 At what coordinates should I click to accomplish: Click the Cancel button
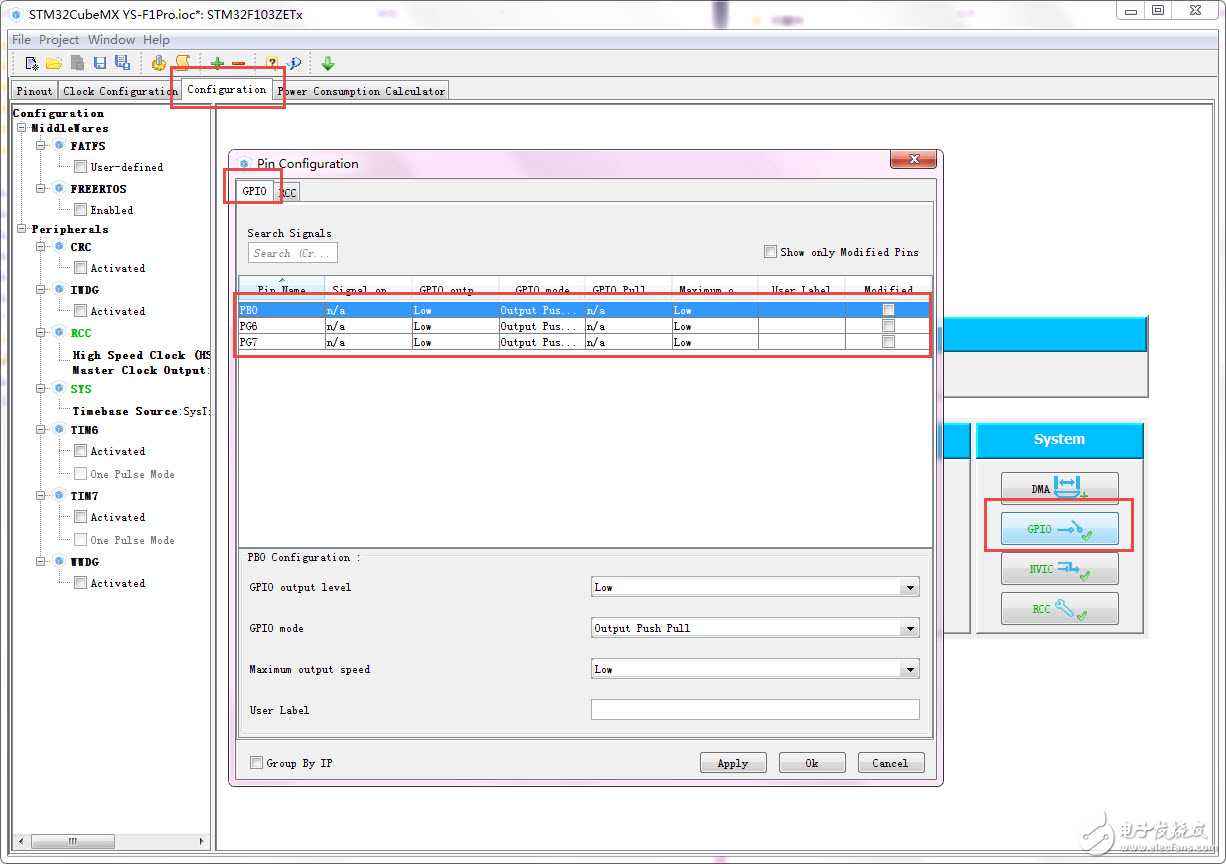[x=890, y=763]
